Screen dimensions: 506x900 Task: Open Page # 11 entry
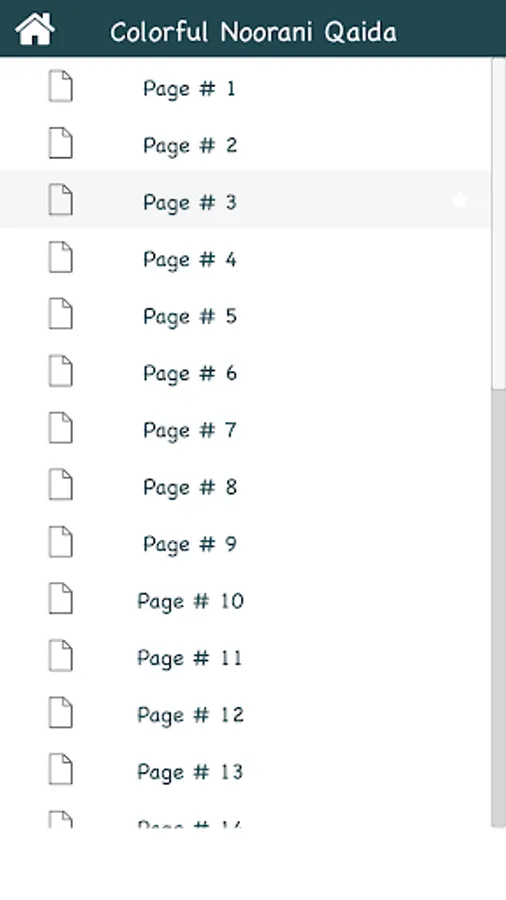coord(246,655)
